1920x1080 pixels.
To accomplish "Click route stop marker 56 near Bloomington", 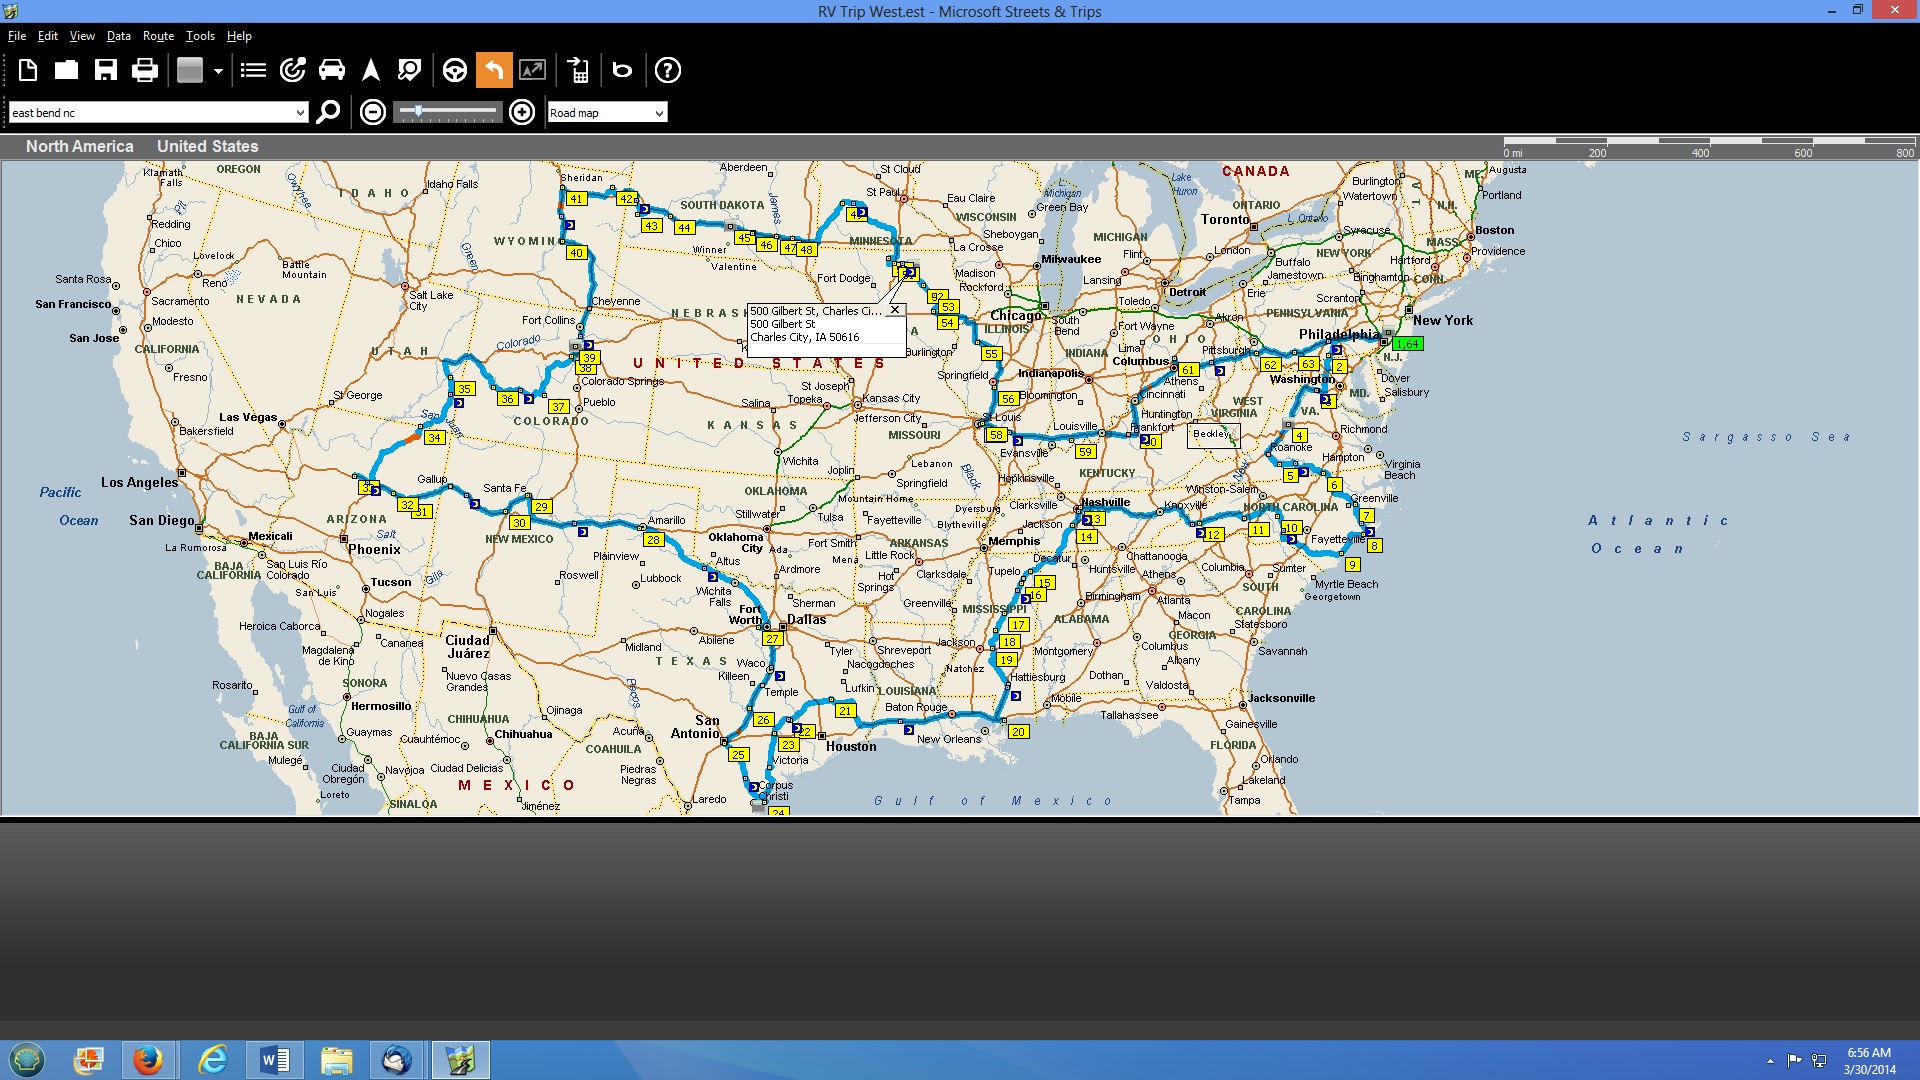I will [1008, 399].
